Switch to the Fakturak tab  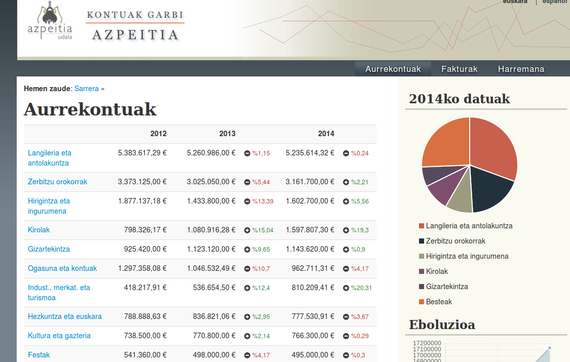[x=459, y=69]
